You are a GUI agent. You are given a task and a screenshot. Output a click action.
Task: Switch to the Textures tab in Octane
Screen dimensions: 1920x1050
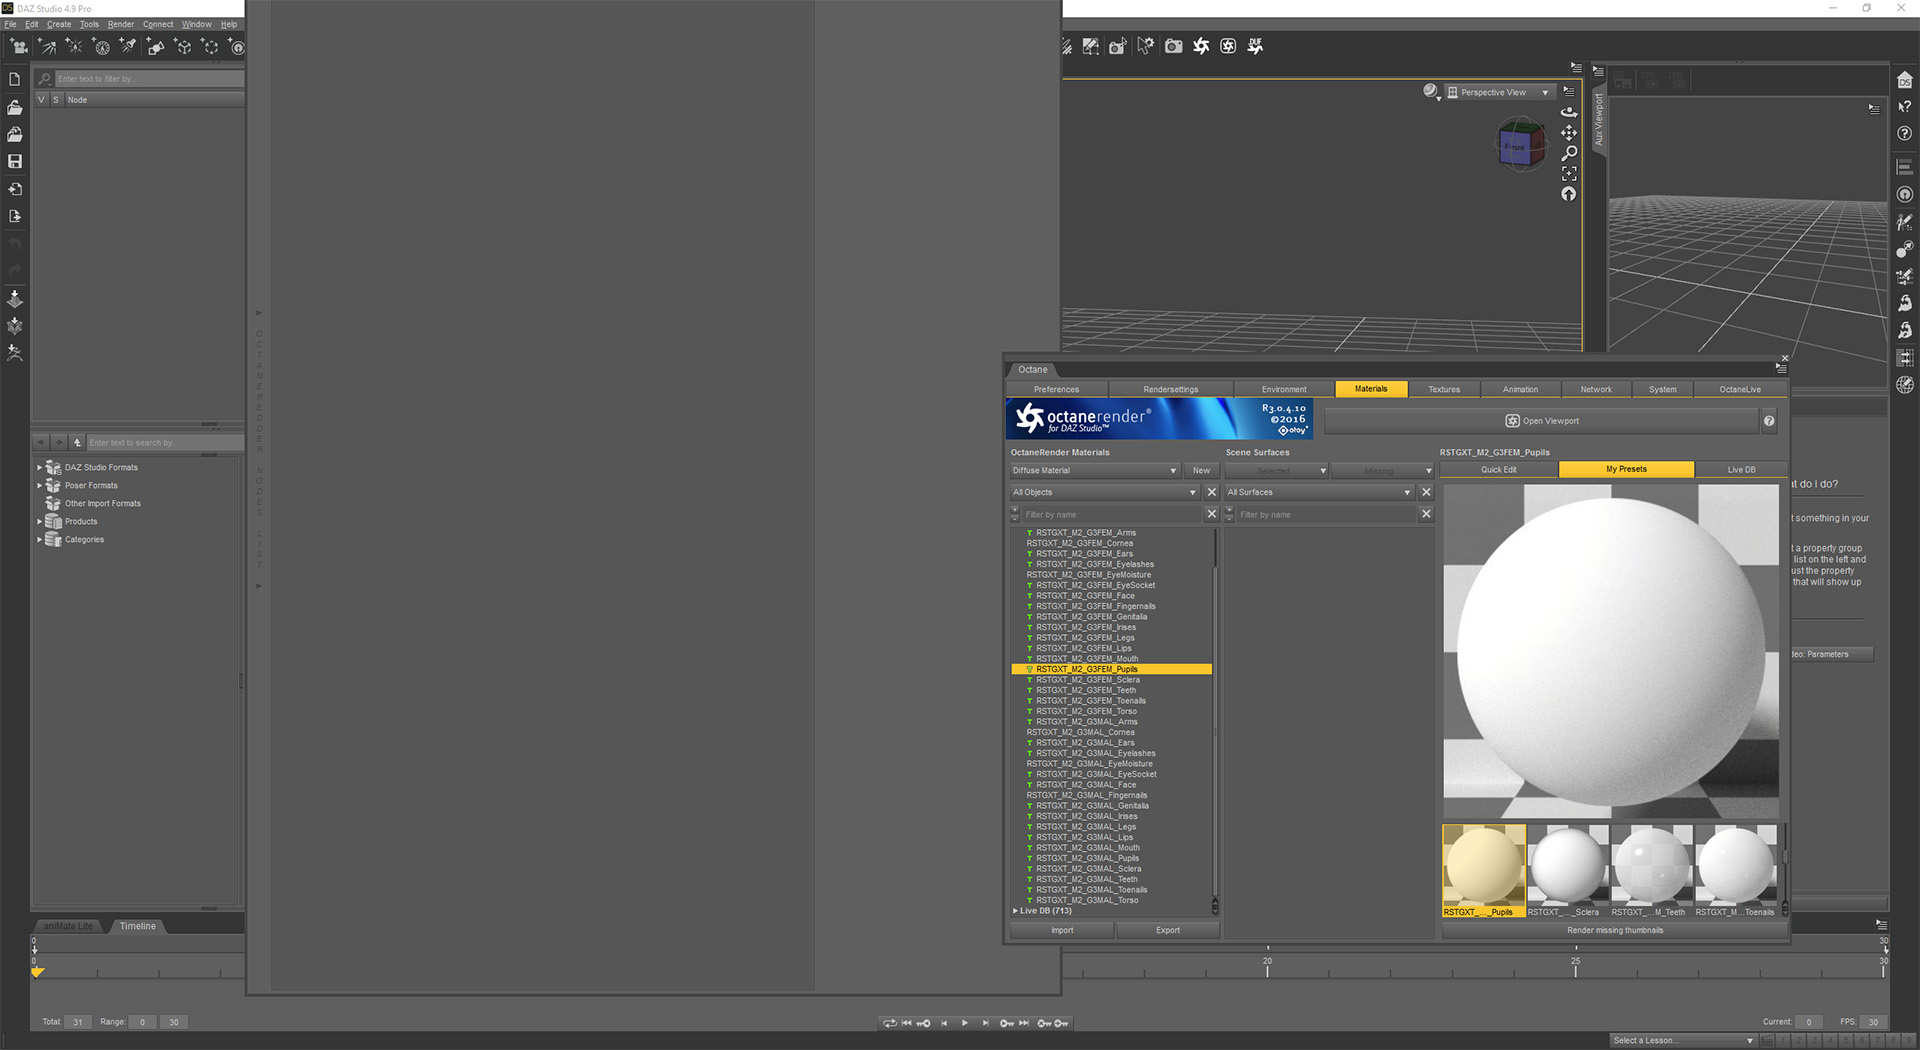tap(1444, 389)
